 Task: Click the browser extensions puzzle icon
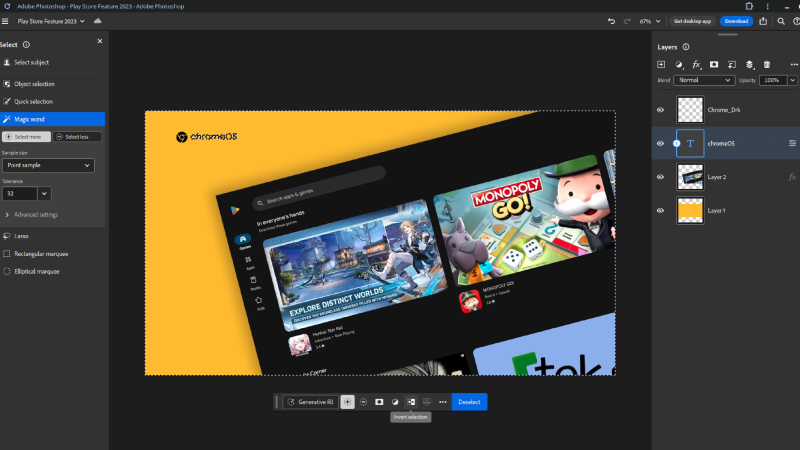coord(749,6)
